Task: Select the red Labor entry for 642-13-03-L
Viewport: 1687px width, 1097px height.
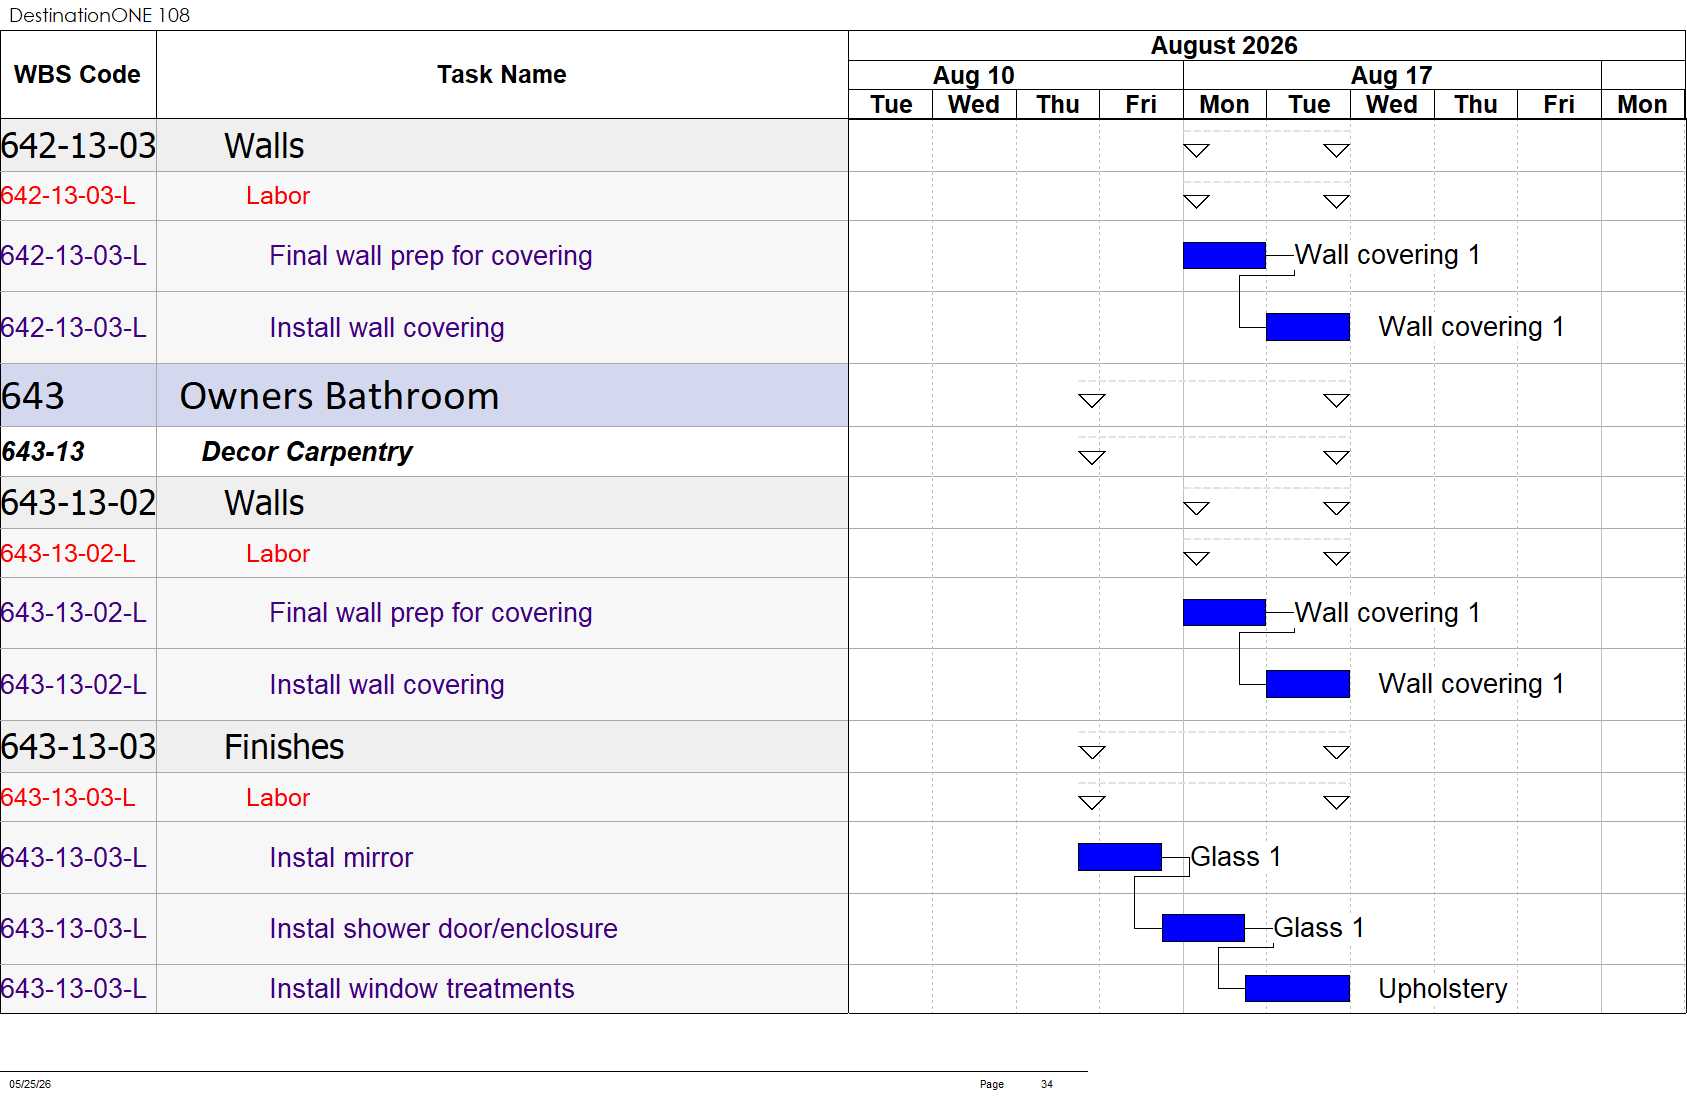Action: tap(278, 196)
